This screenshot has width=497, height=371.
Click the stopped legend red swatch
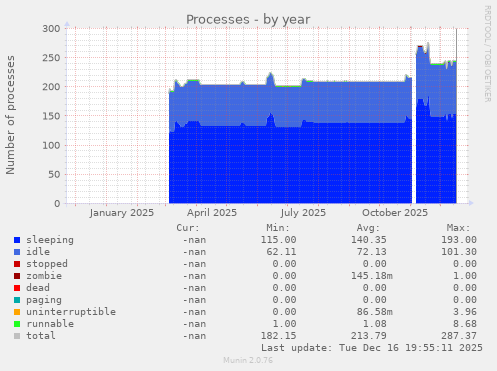click(17, 264)
